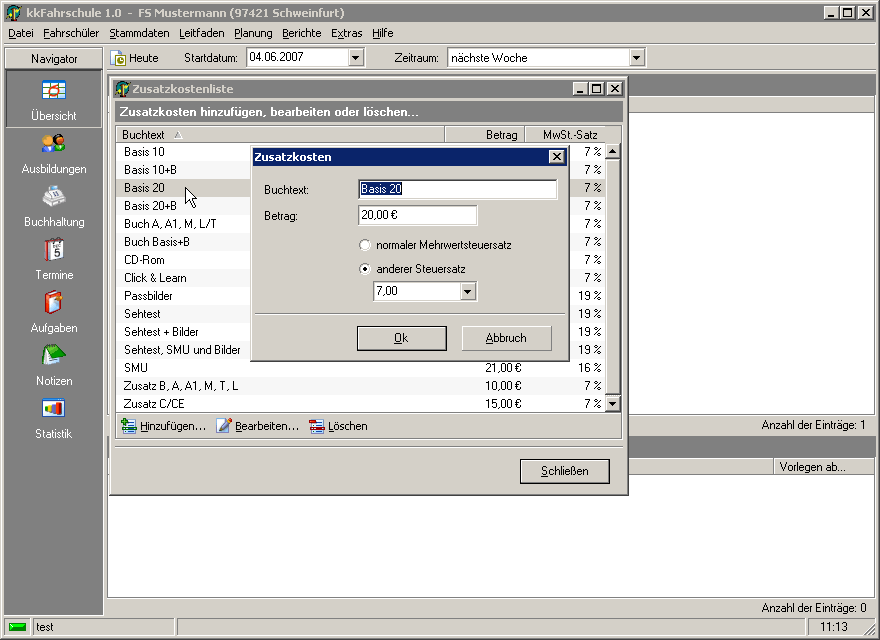The width and height of the screenshot is (880, 640).
Task: Expand the Zeitraum nächste Woche dropdown
Action: 637,58
